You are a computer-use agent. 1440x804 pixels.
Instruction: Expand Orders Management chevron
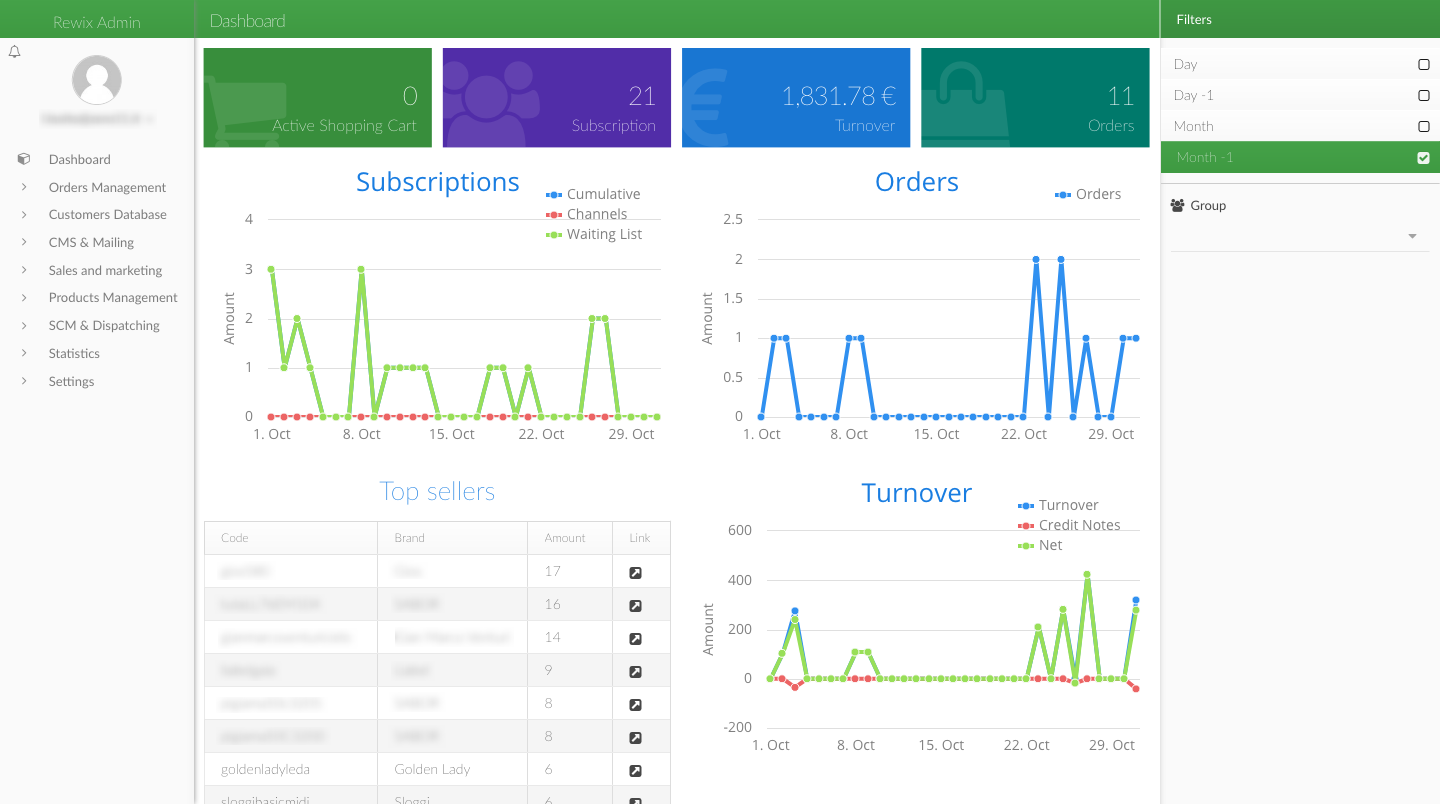pos(24,187)
